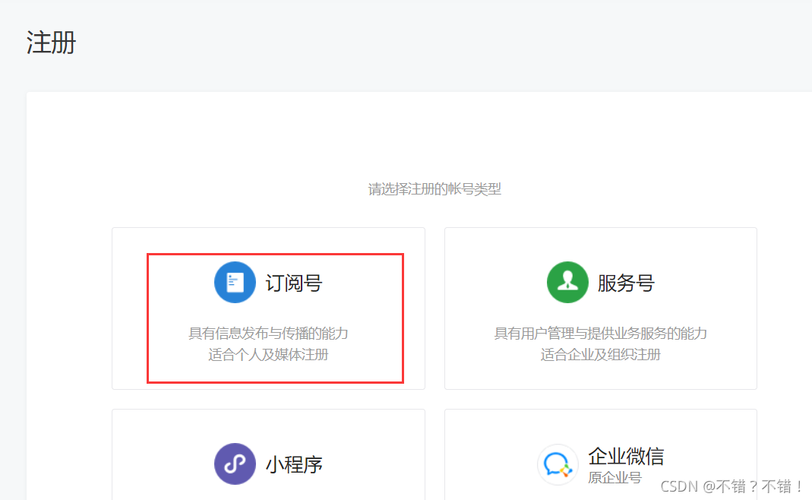The image size is (812, 500).
Task: Click the blue 订阅号 document icon
Action: [235, 282]
